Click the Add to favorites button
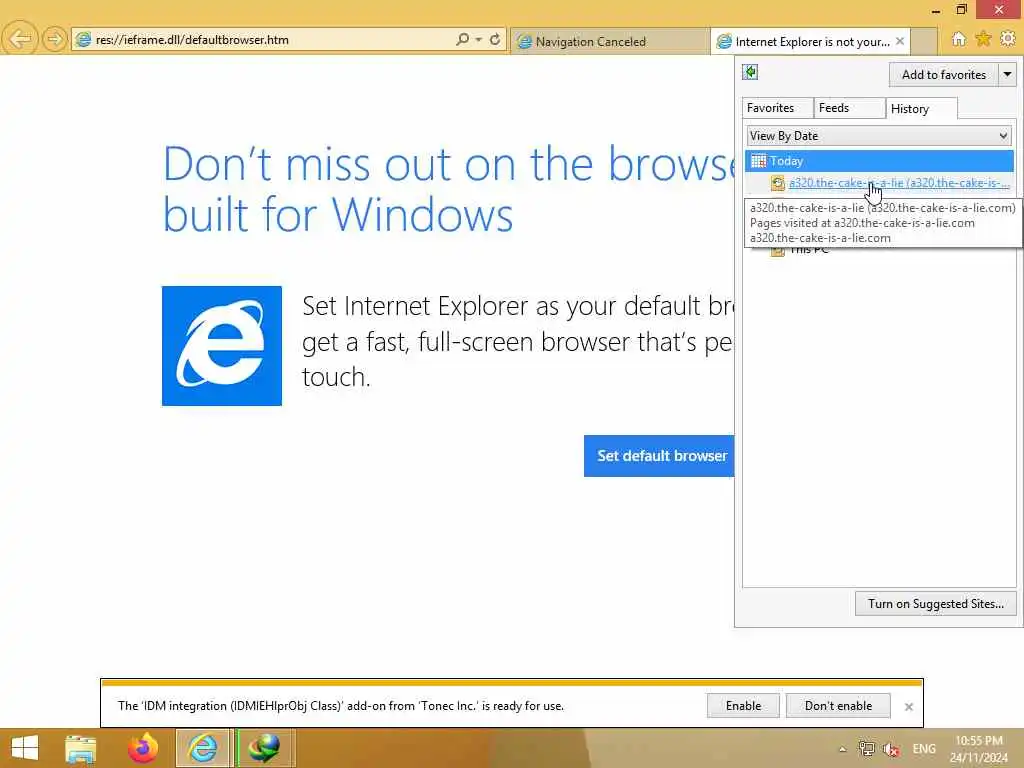This screenshot has width=1024, height=768. [944, 74]
